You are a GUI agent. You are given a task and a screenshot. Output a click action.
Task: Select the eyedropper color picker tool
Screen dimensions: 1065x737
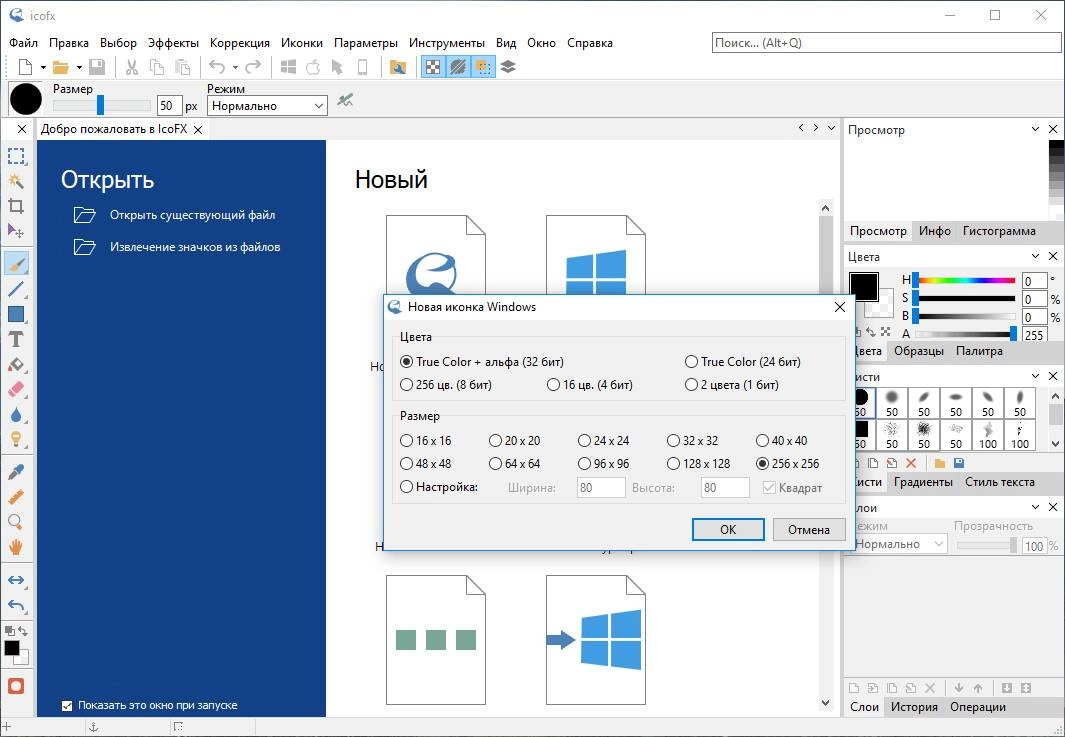pyautogui.click(x=16, y=471)
